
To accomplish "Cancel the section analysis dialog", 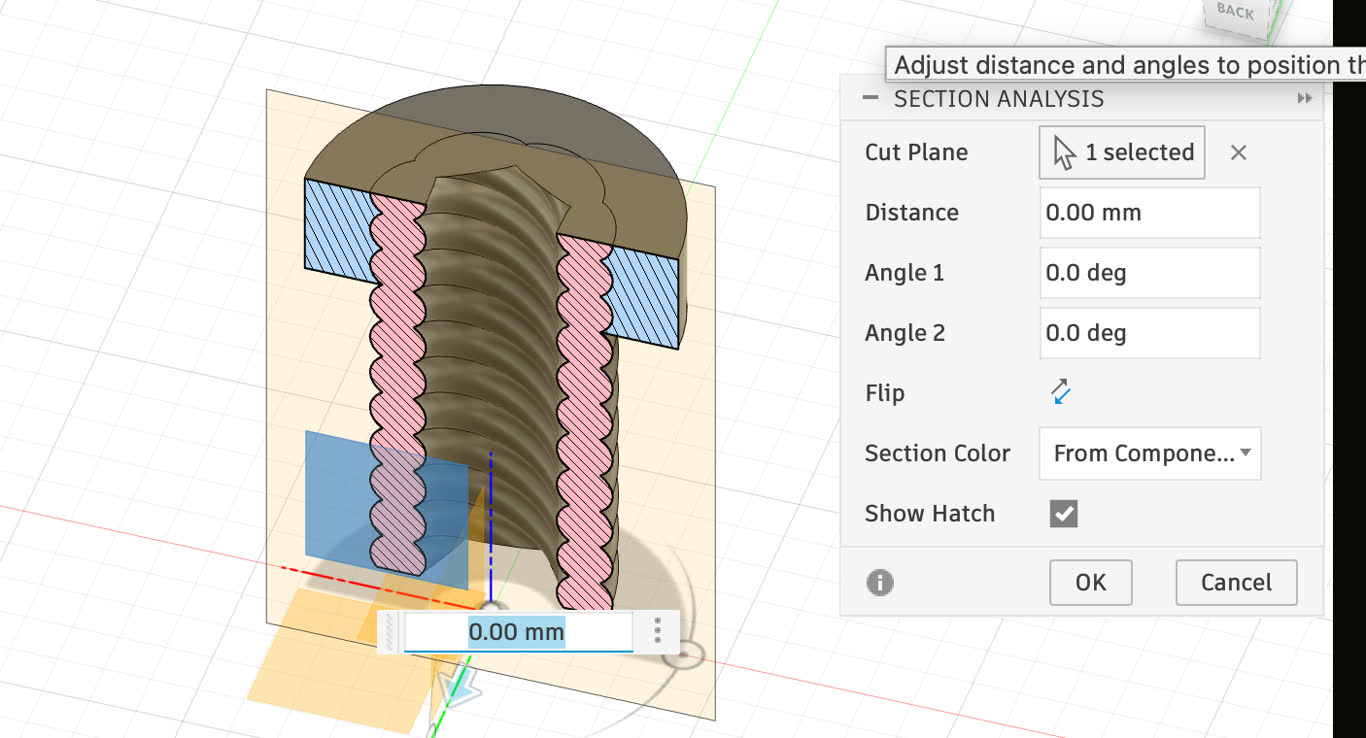I will pos(1236,582).
